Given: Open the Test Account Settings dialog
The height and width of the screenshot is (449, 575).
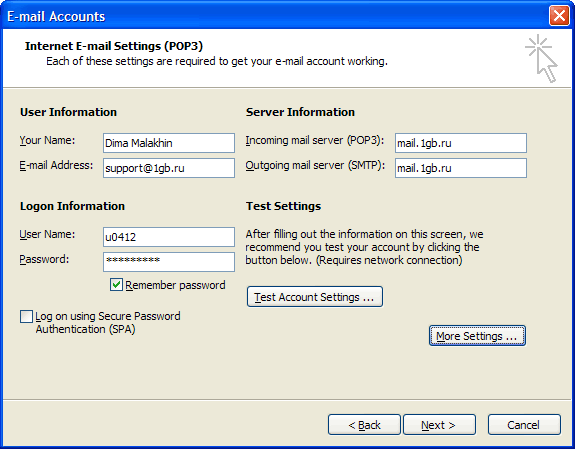Looking at the screenshot, I should pyautogui.click(x=315, y=297).
